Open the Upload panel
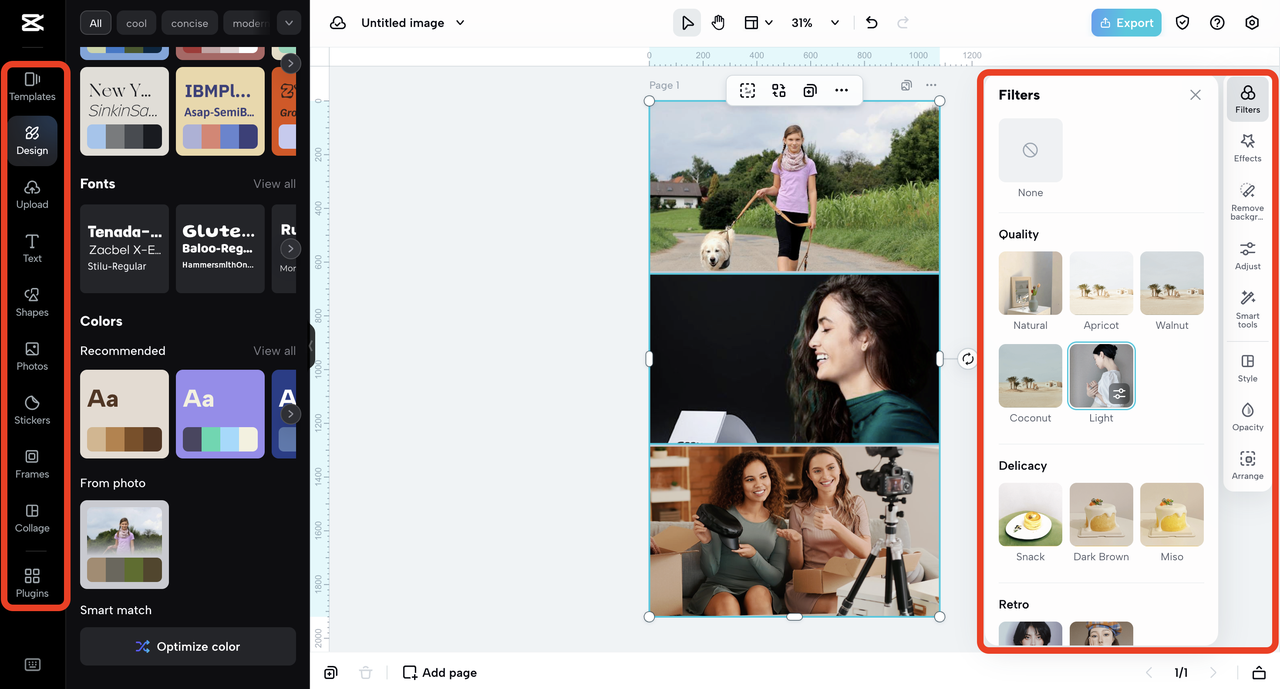Screen dimensions: 1280x689 32,194
